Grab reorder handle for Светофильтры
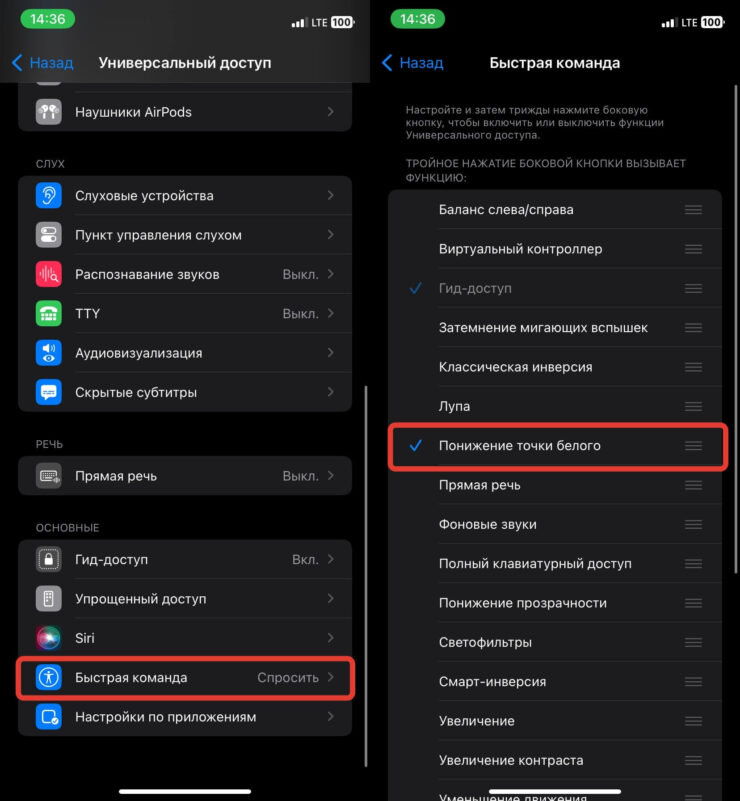The image size is (740, 801). coord(693,642)
